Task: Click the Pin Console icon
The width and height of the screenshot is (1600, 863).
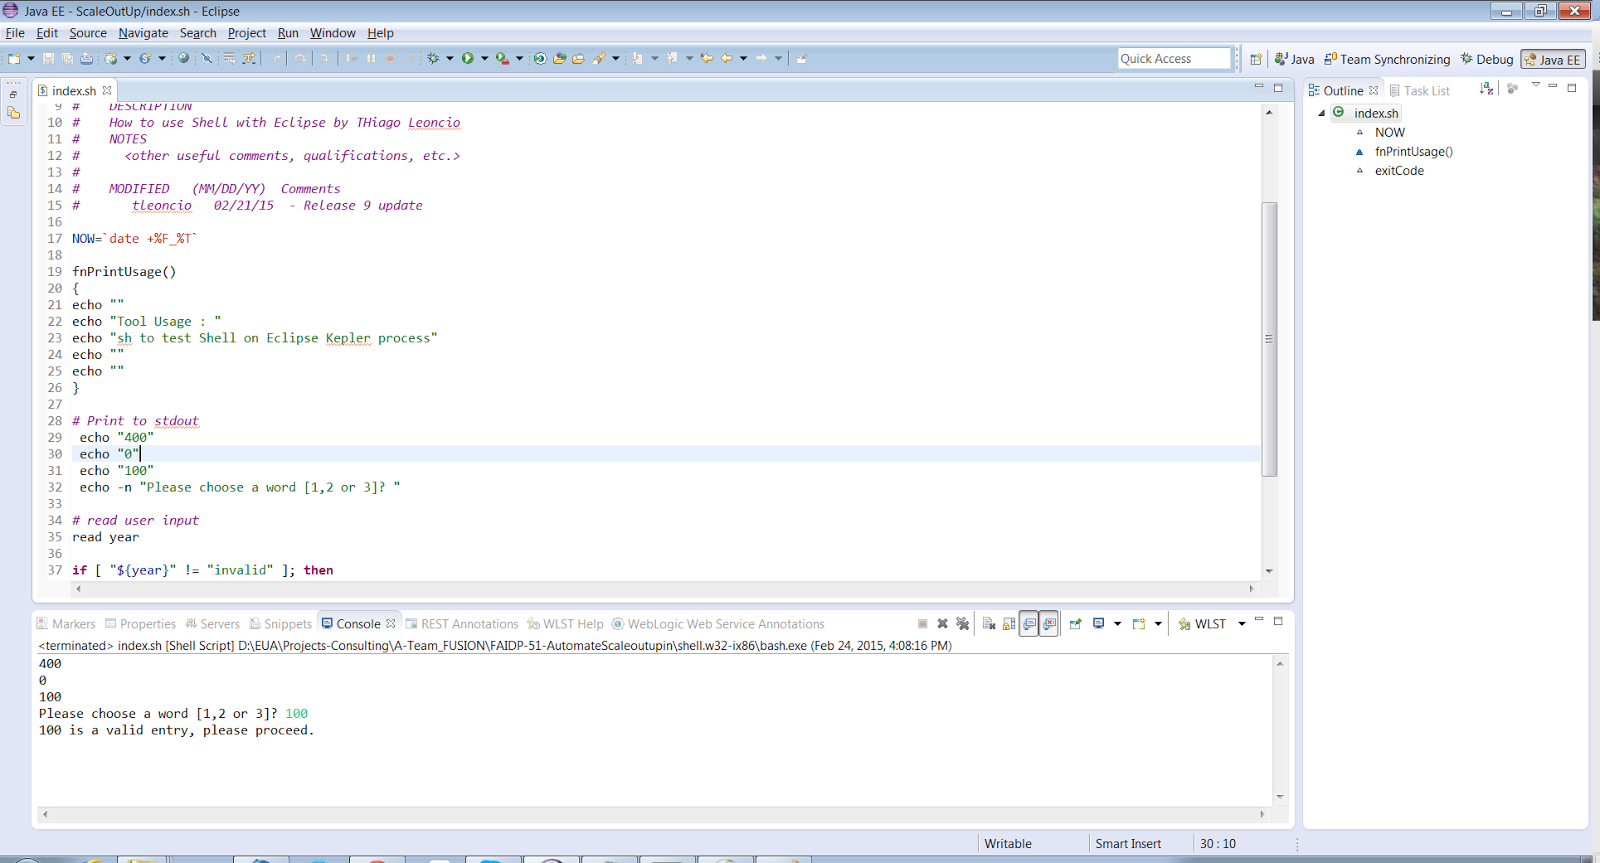Action: pos(1075,623)
